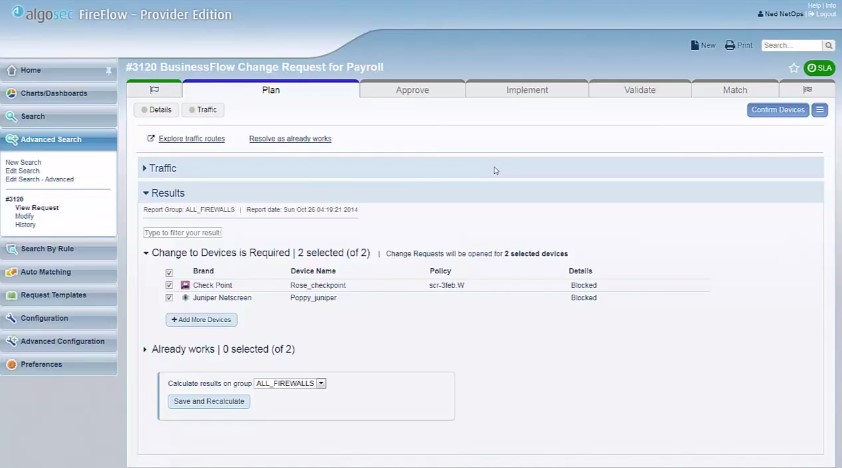842x468 pixels.
Task: Click the Auto Matching icon
Action: 11,272
